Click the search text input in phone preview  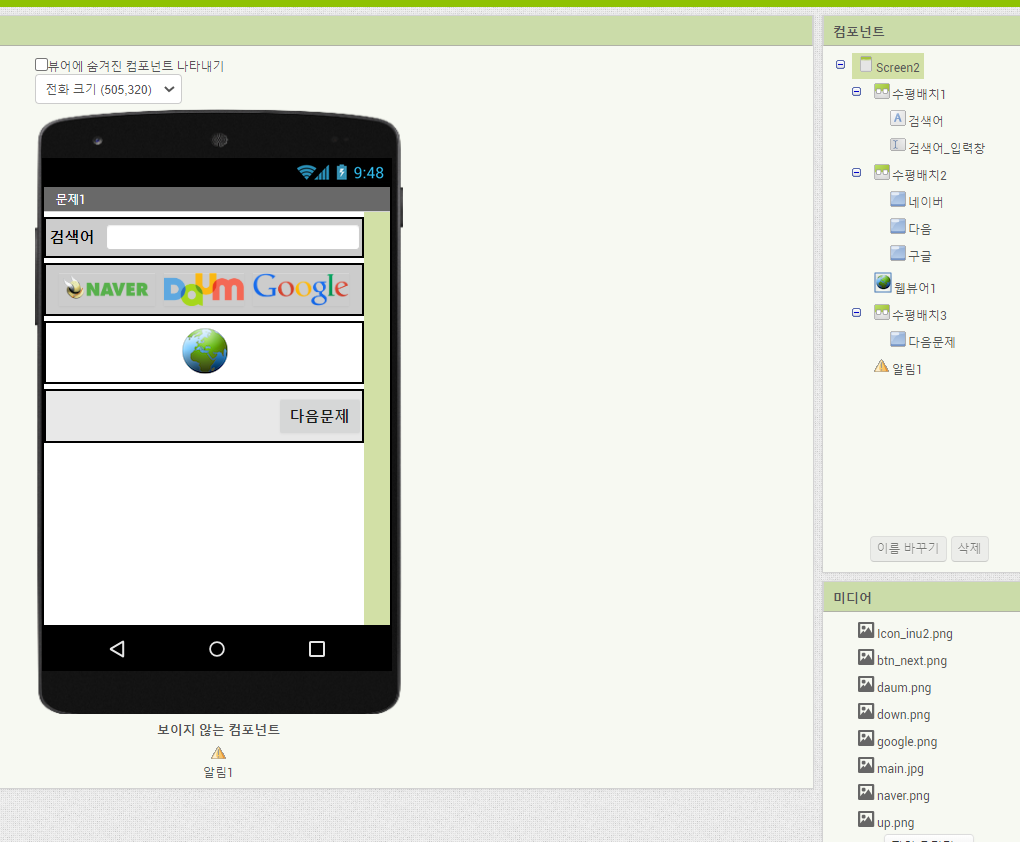(233, 237)
